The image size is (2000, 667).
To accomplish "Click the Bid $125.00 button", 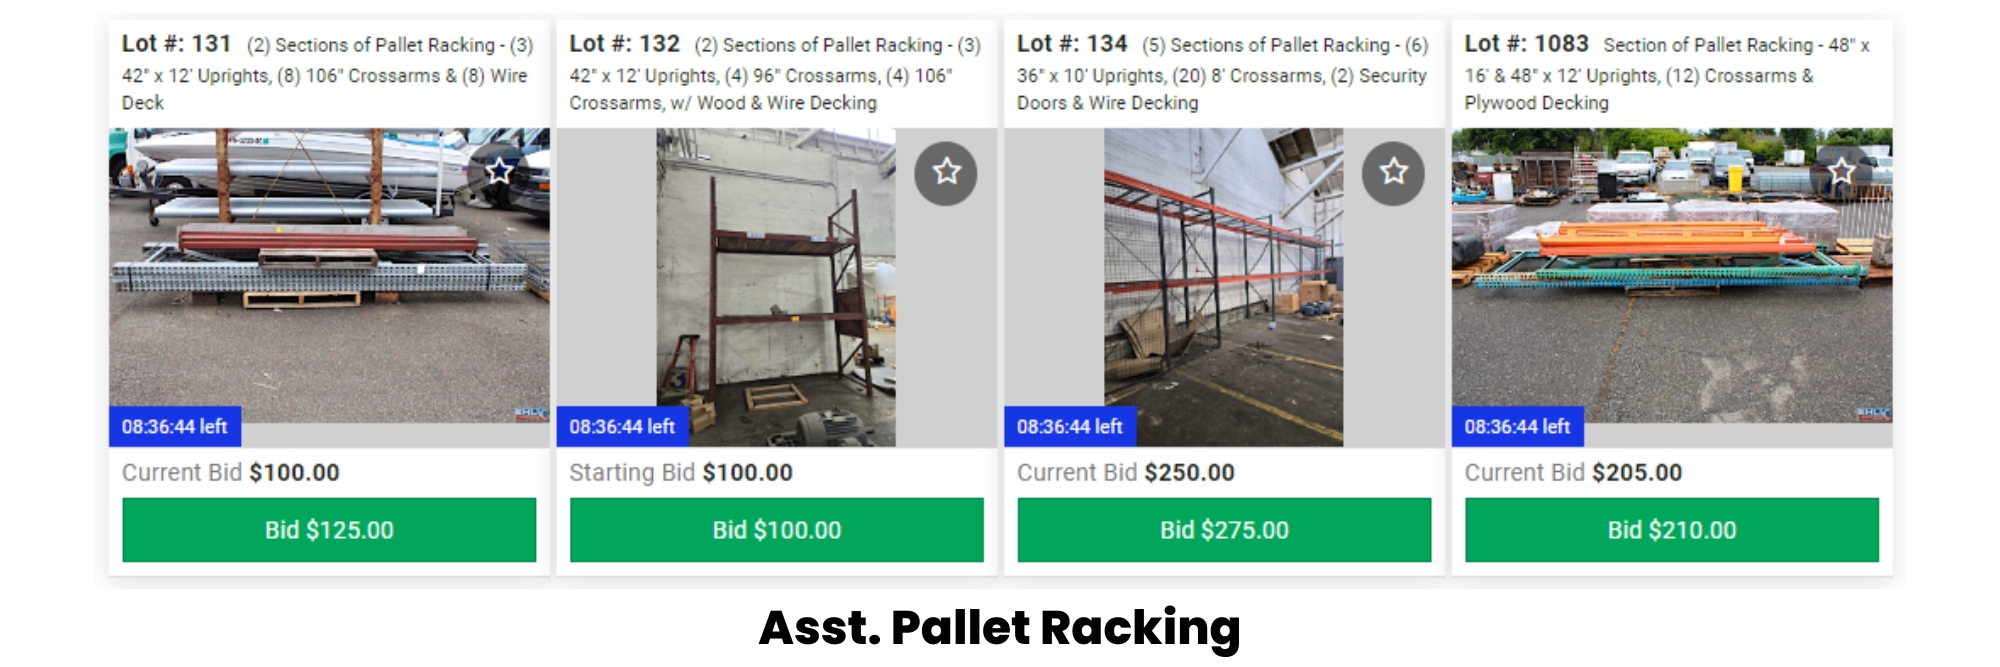I will point(329,530).
